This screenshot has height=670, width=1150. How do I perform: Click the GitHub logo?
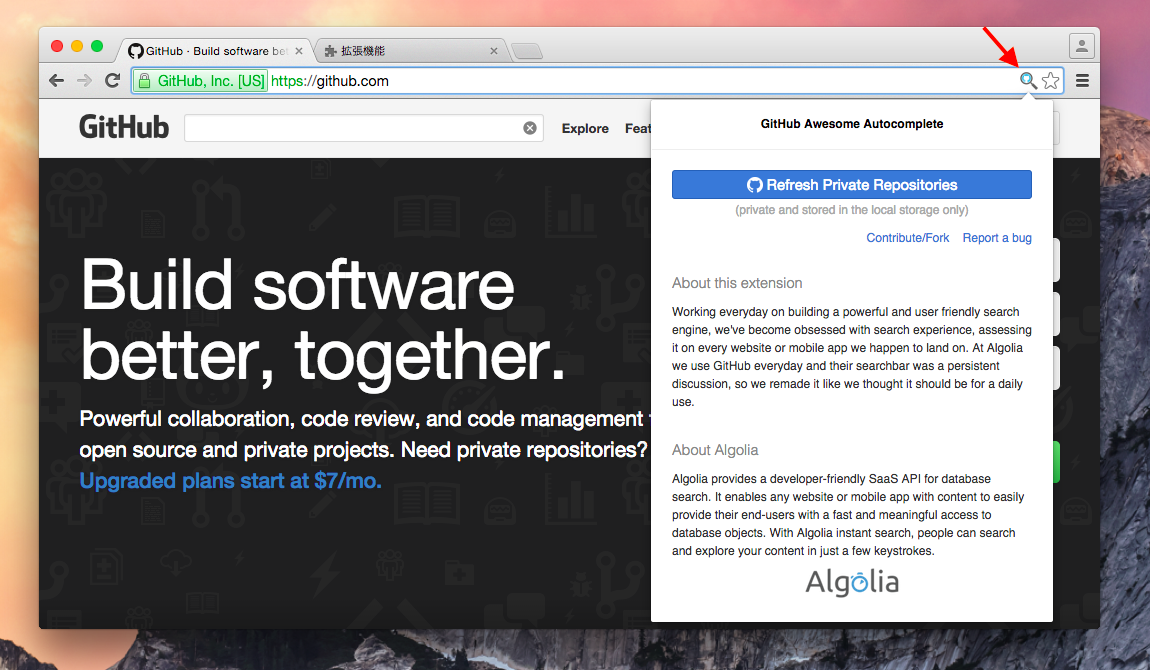[124, 128]
